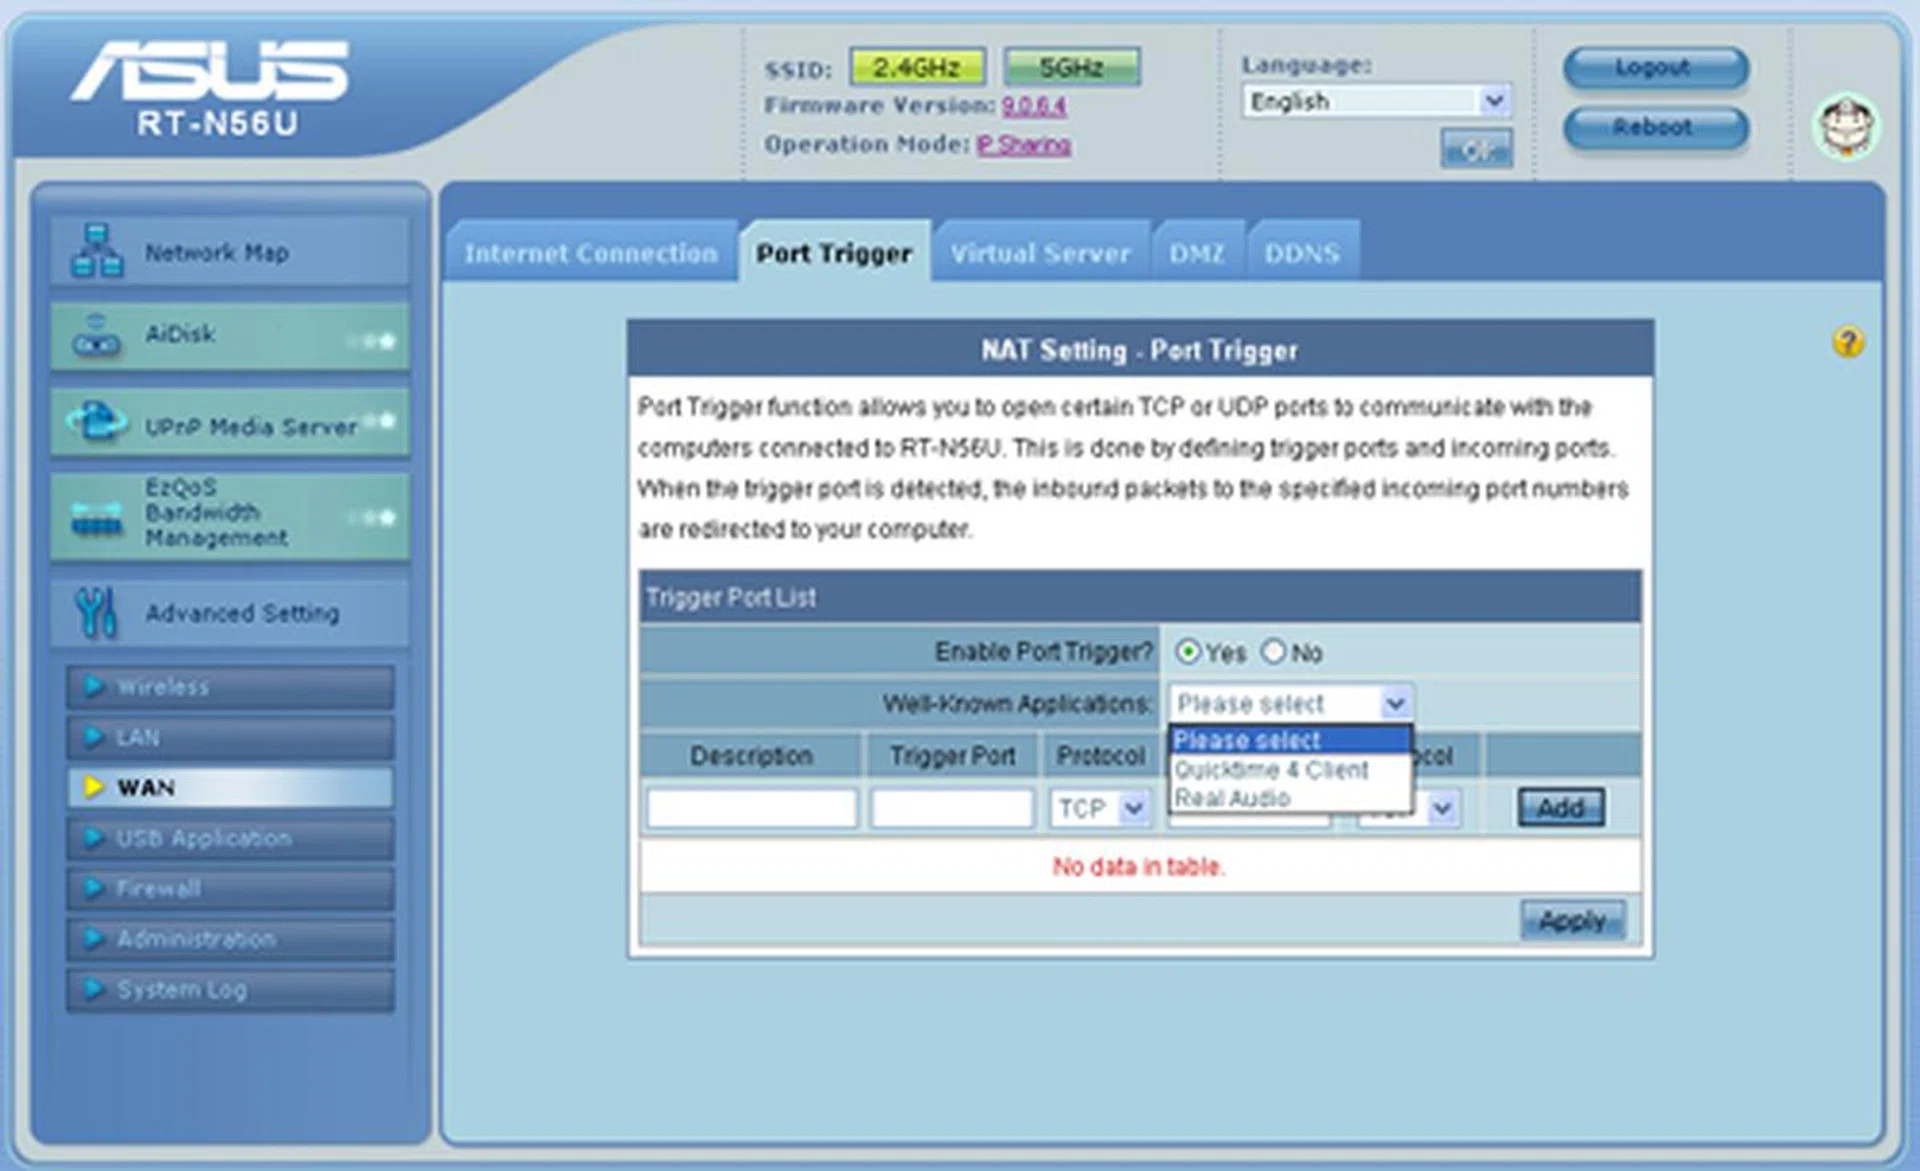Switch to the Virtual Server tab
The width and height of the screenshot is (1920, 1171).
(1040, 253)
